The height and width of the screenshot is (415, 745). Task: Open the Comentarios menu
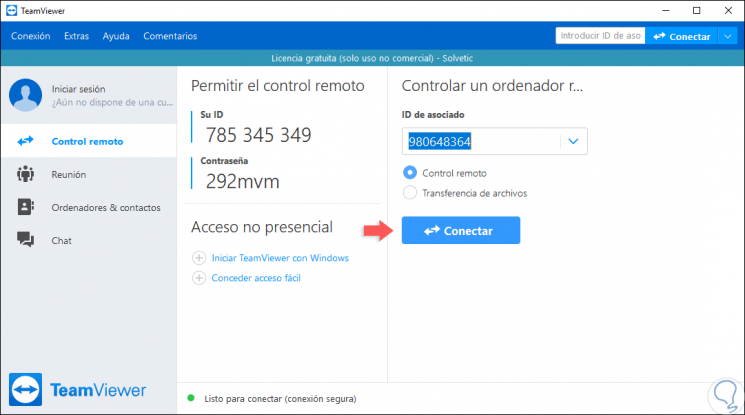pyautogui.click(x=170, y=36)
